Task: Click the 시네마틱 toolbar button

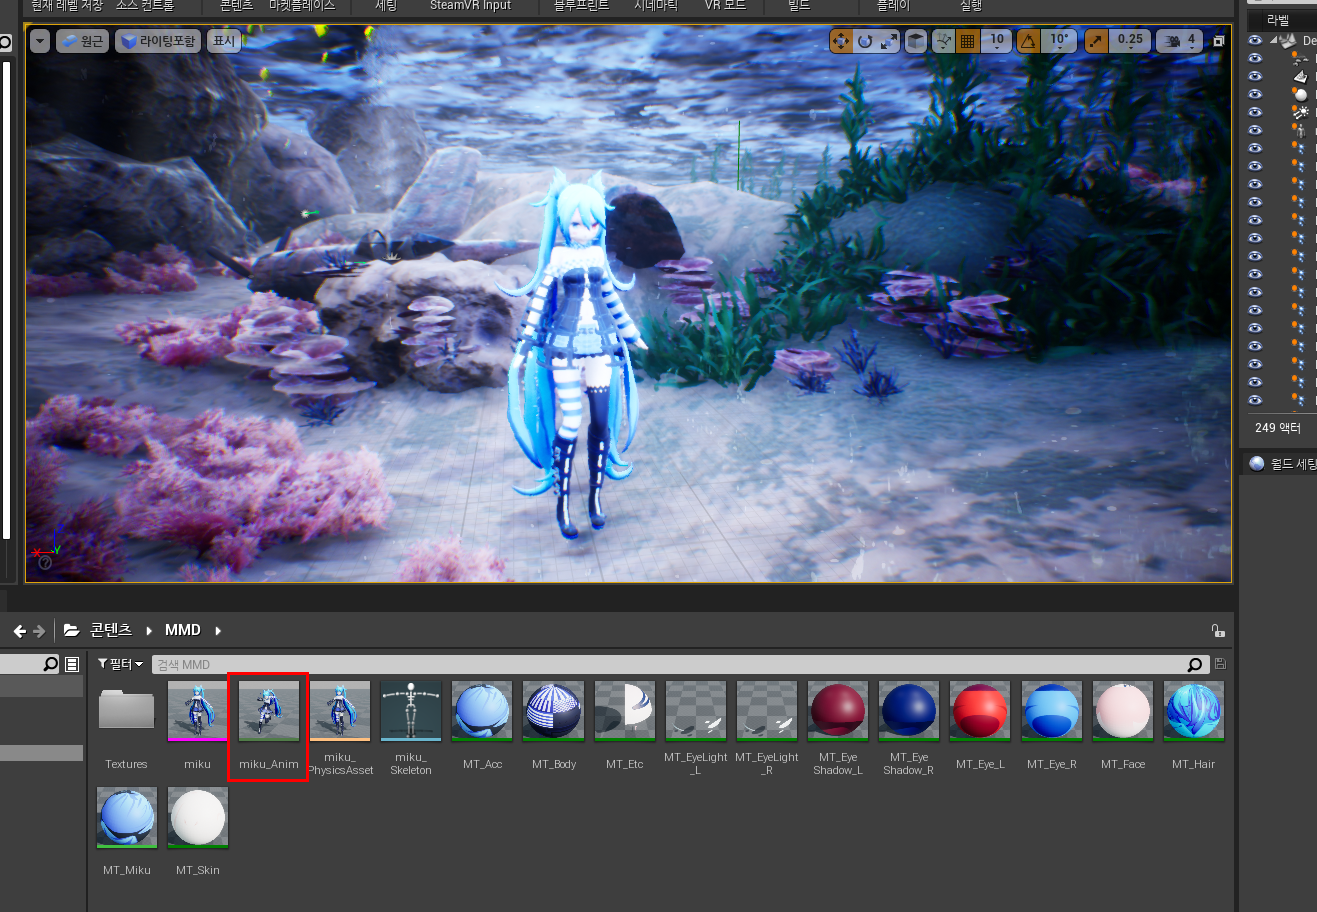Action: coord(655,6)
